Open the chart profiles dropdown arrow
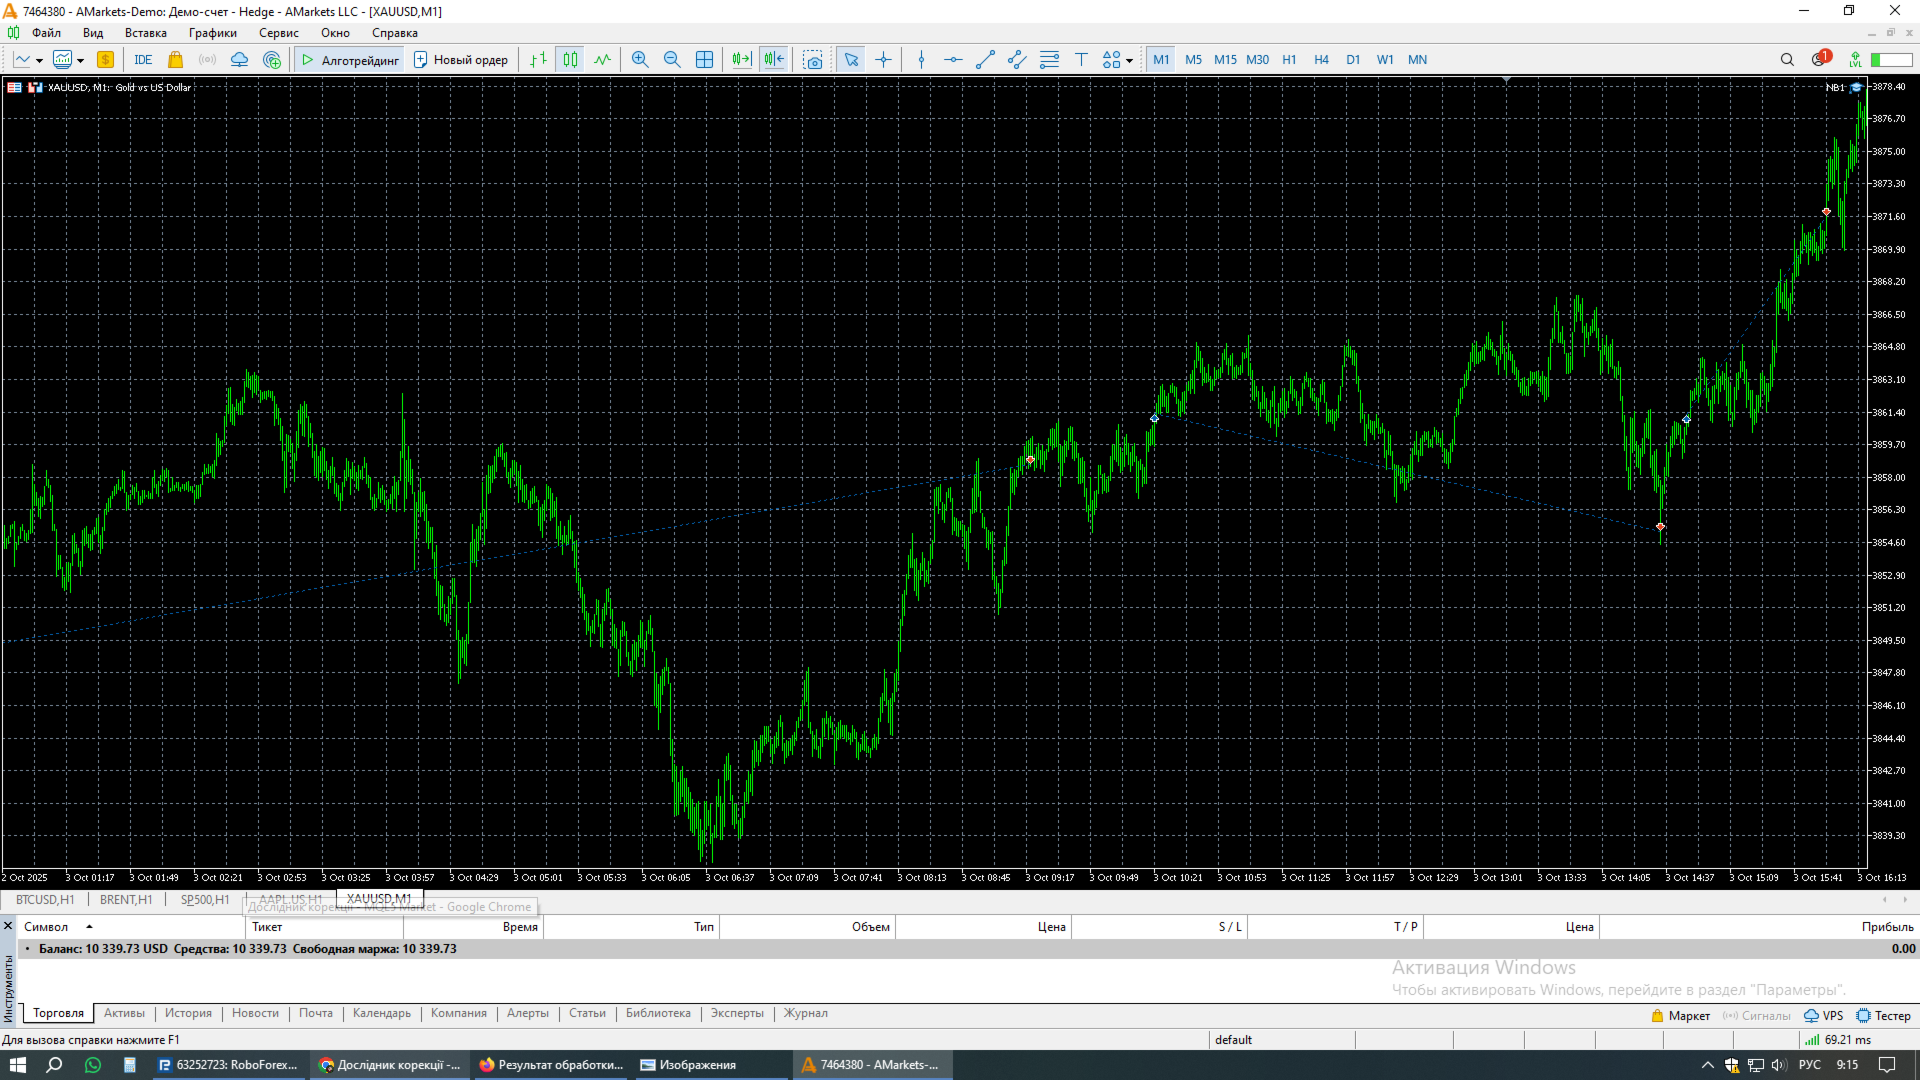The height and width of the screenshot is (1080, 1920). pos(80,61)
